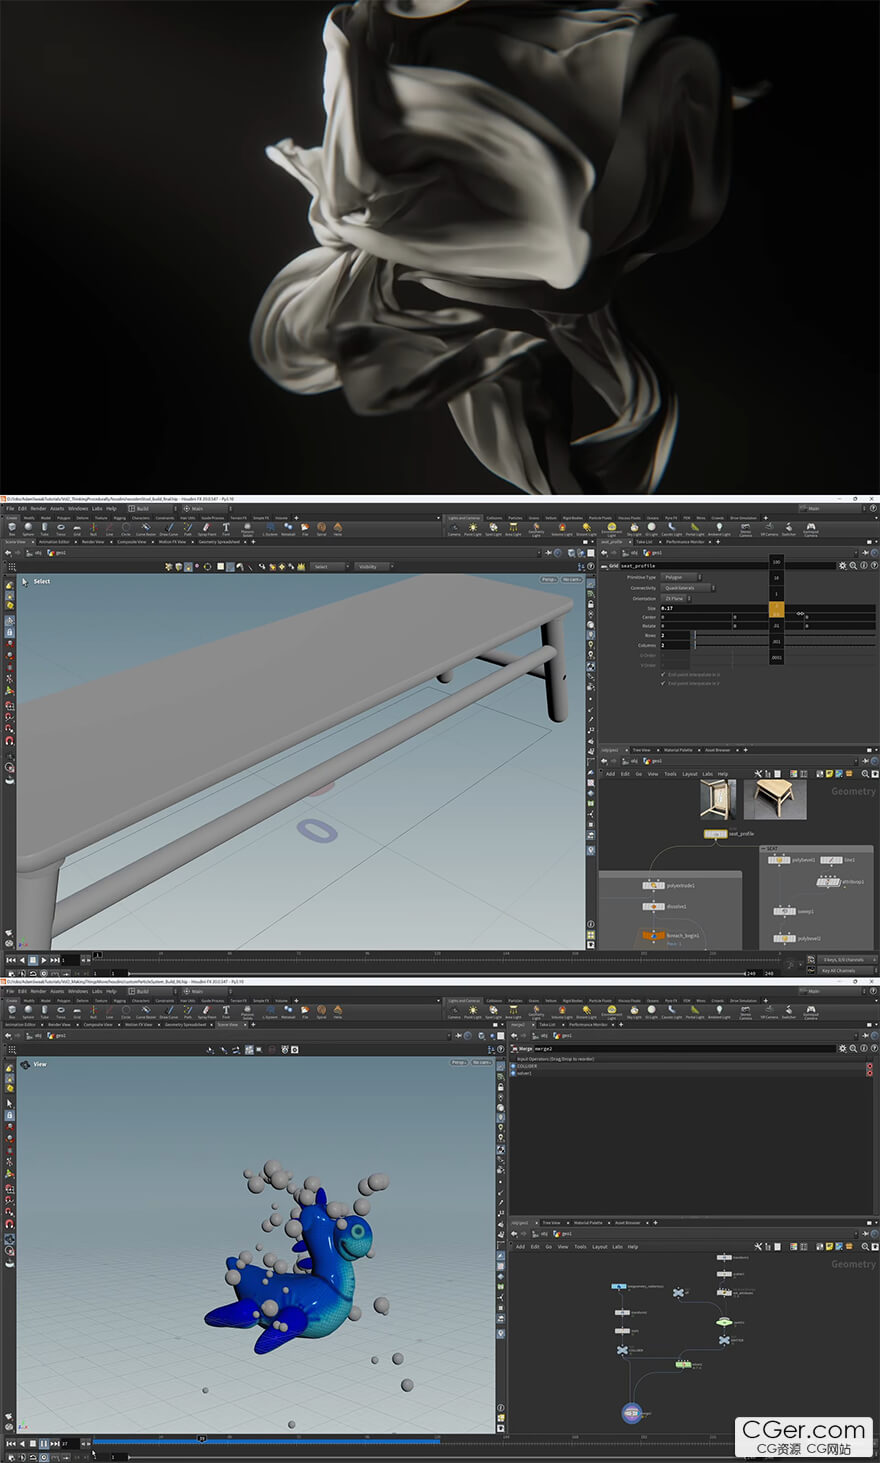The height and width of the screenshot is (1463, 880).
Task: Open the Persp menu in the particle viewport
Action: (459, 1063)
